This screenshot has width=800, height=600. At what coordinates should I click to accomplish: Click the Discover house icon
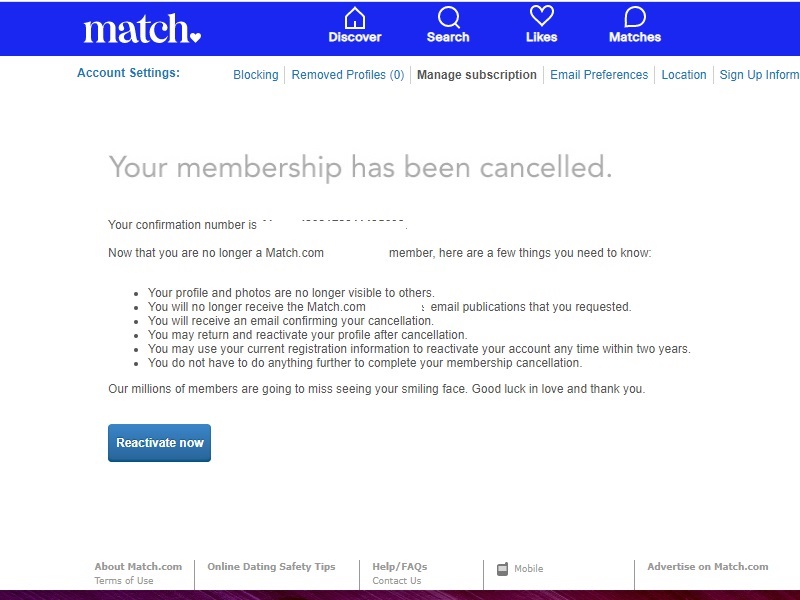pyautogui.click(x=355, y=18)
